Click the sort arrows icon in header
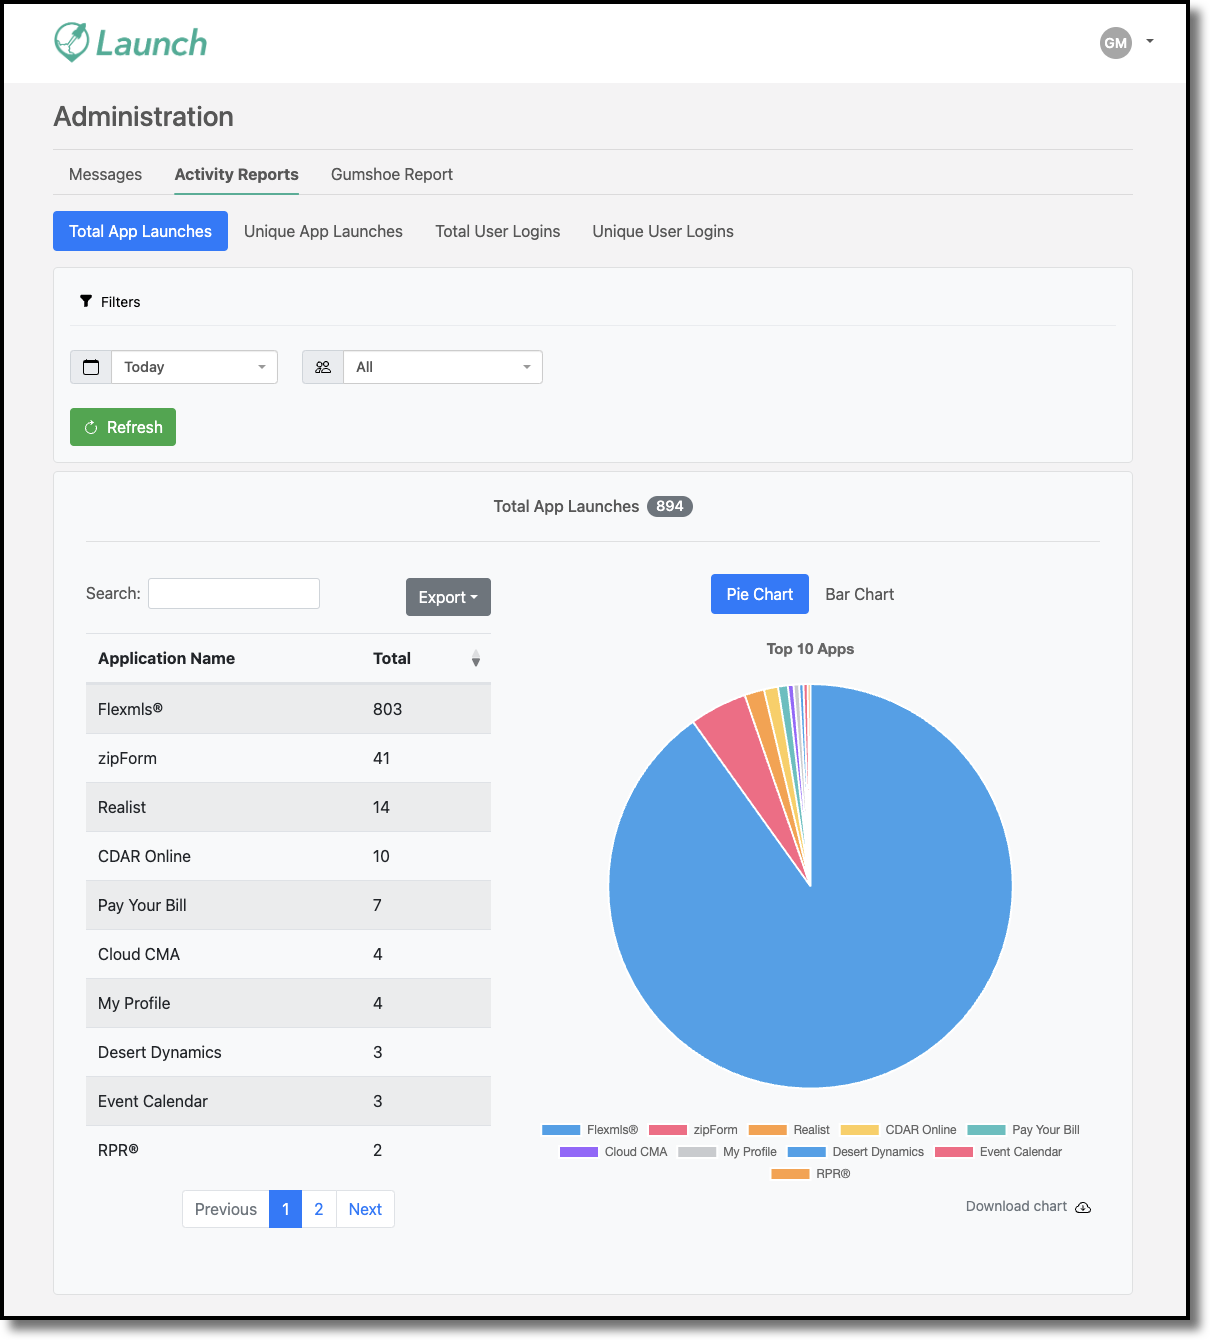1210x1340 pixels. [x=476, y=658]
